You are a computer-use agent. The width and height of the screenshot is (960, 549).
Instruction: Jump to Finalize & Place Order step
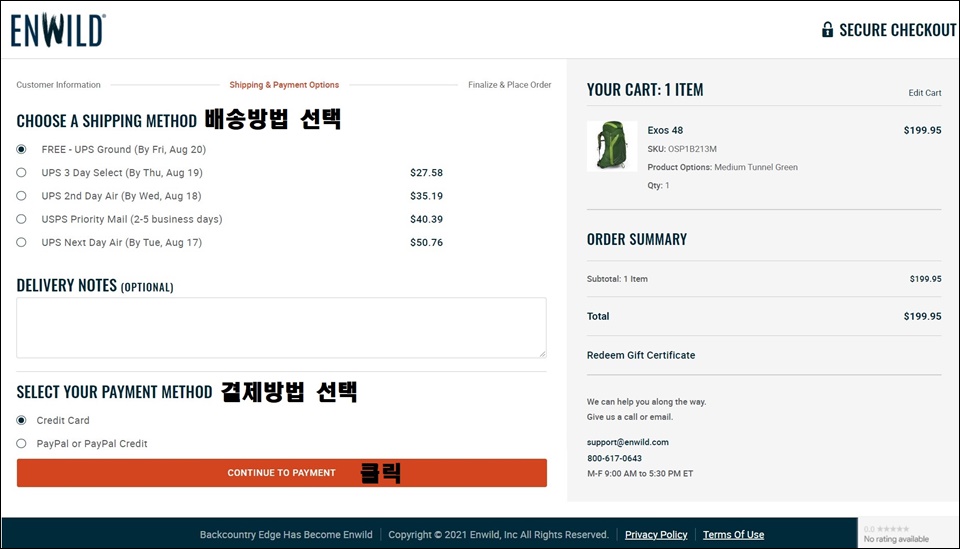click(509, 85)
